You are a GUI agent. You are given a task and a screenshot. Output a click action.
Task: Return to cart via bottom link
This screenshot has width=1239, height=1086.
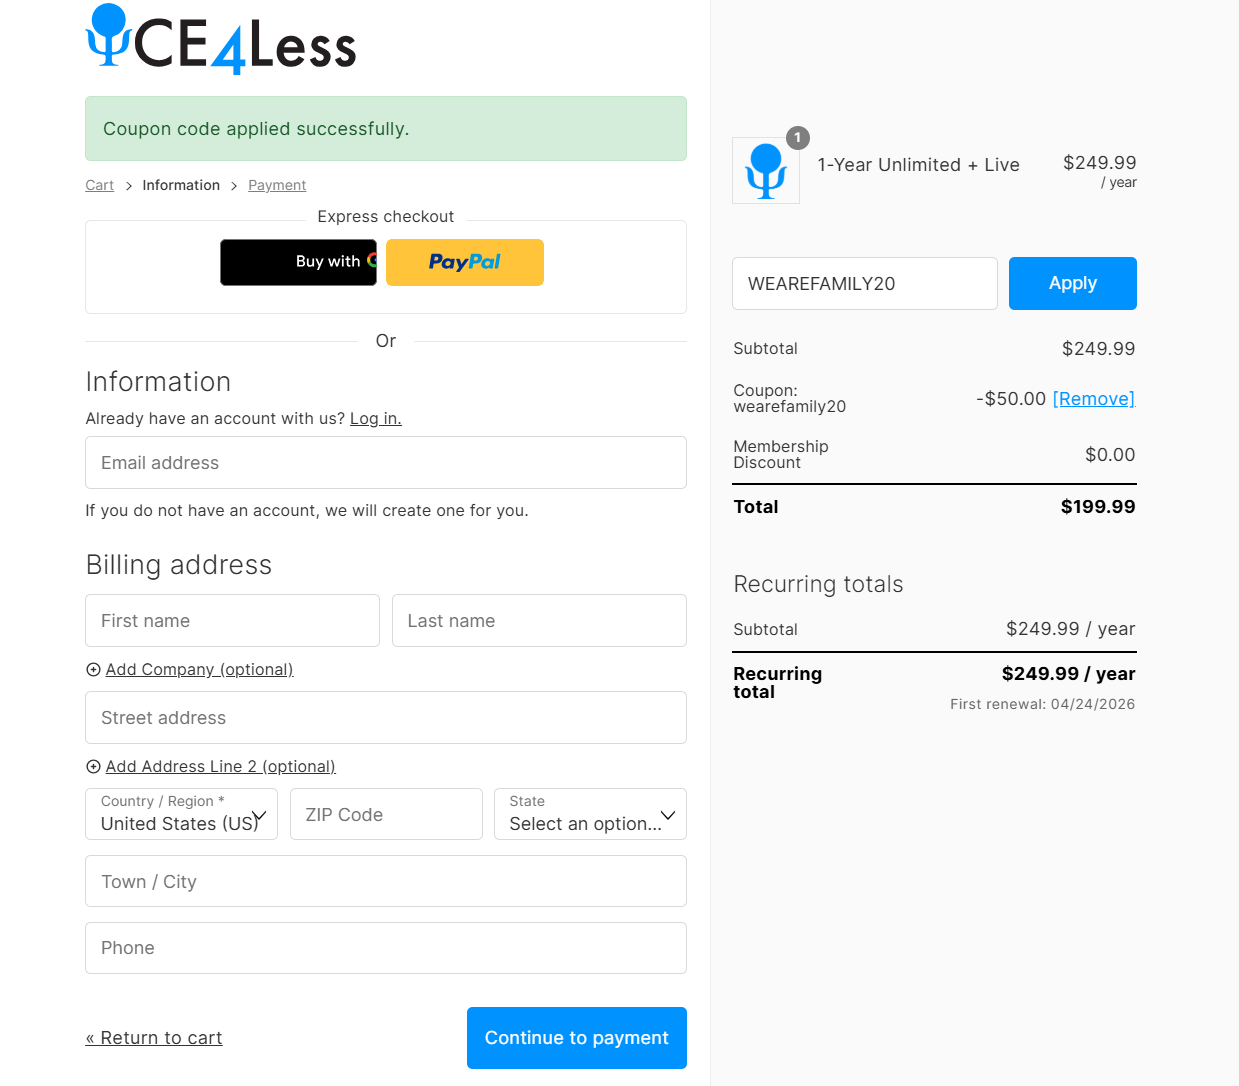click(154, 1038)
